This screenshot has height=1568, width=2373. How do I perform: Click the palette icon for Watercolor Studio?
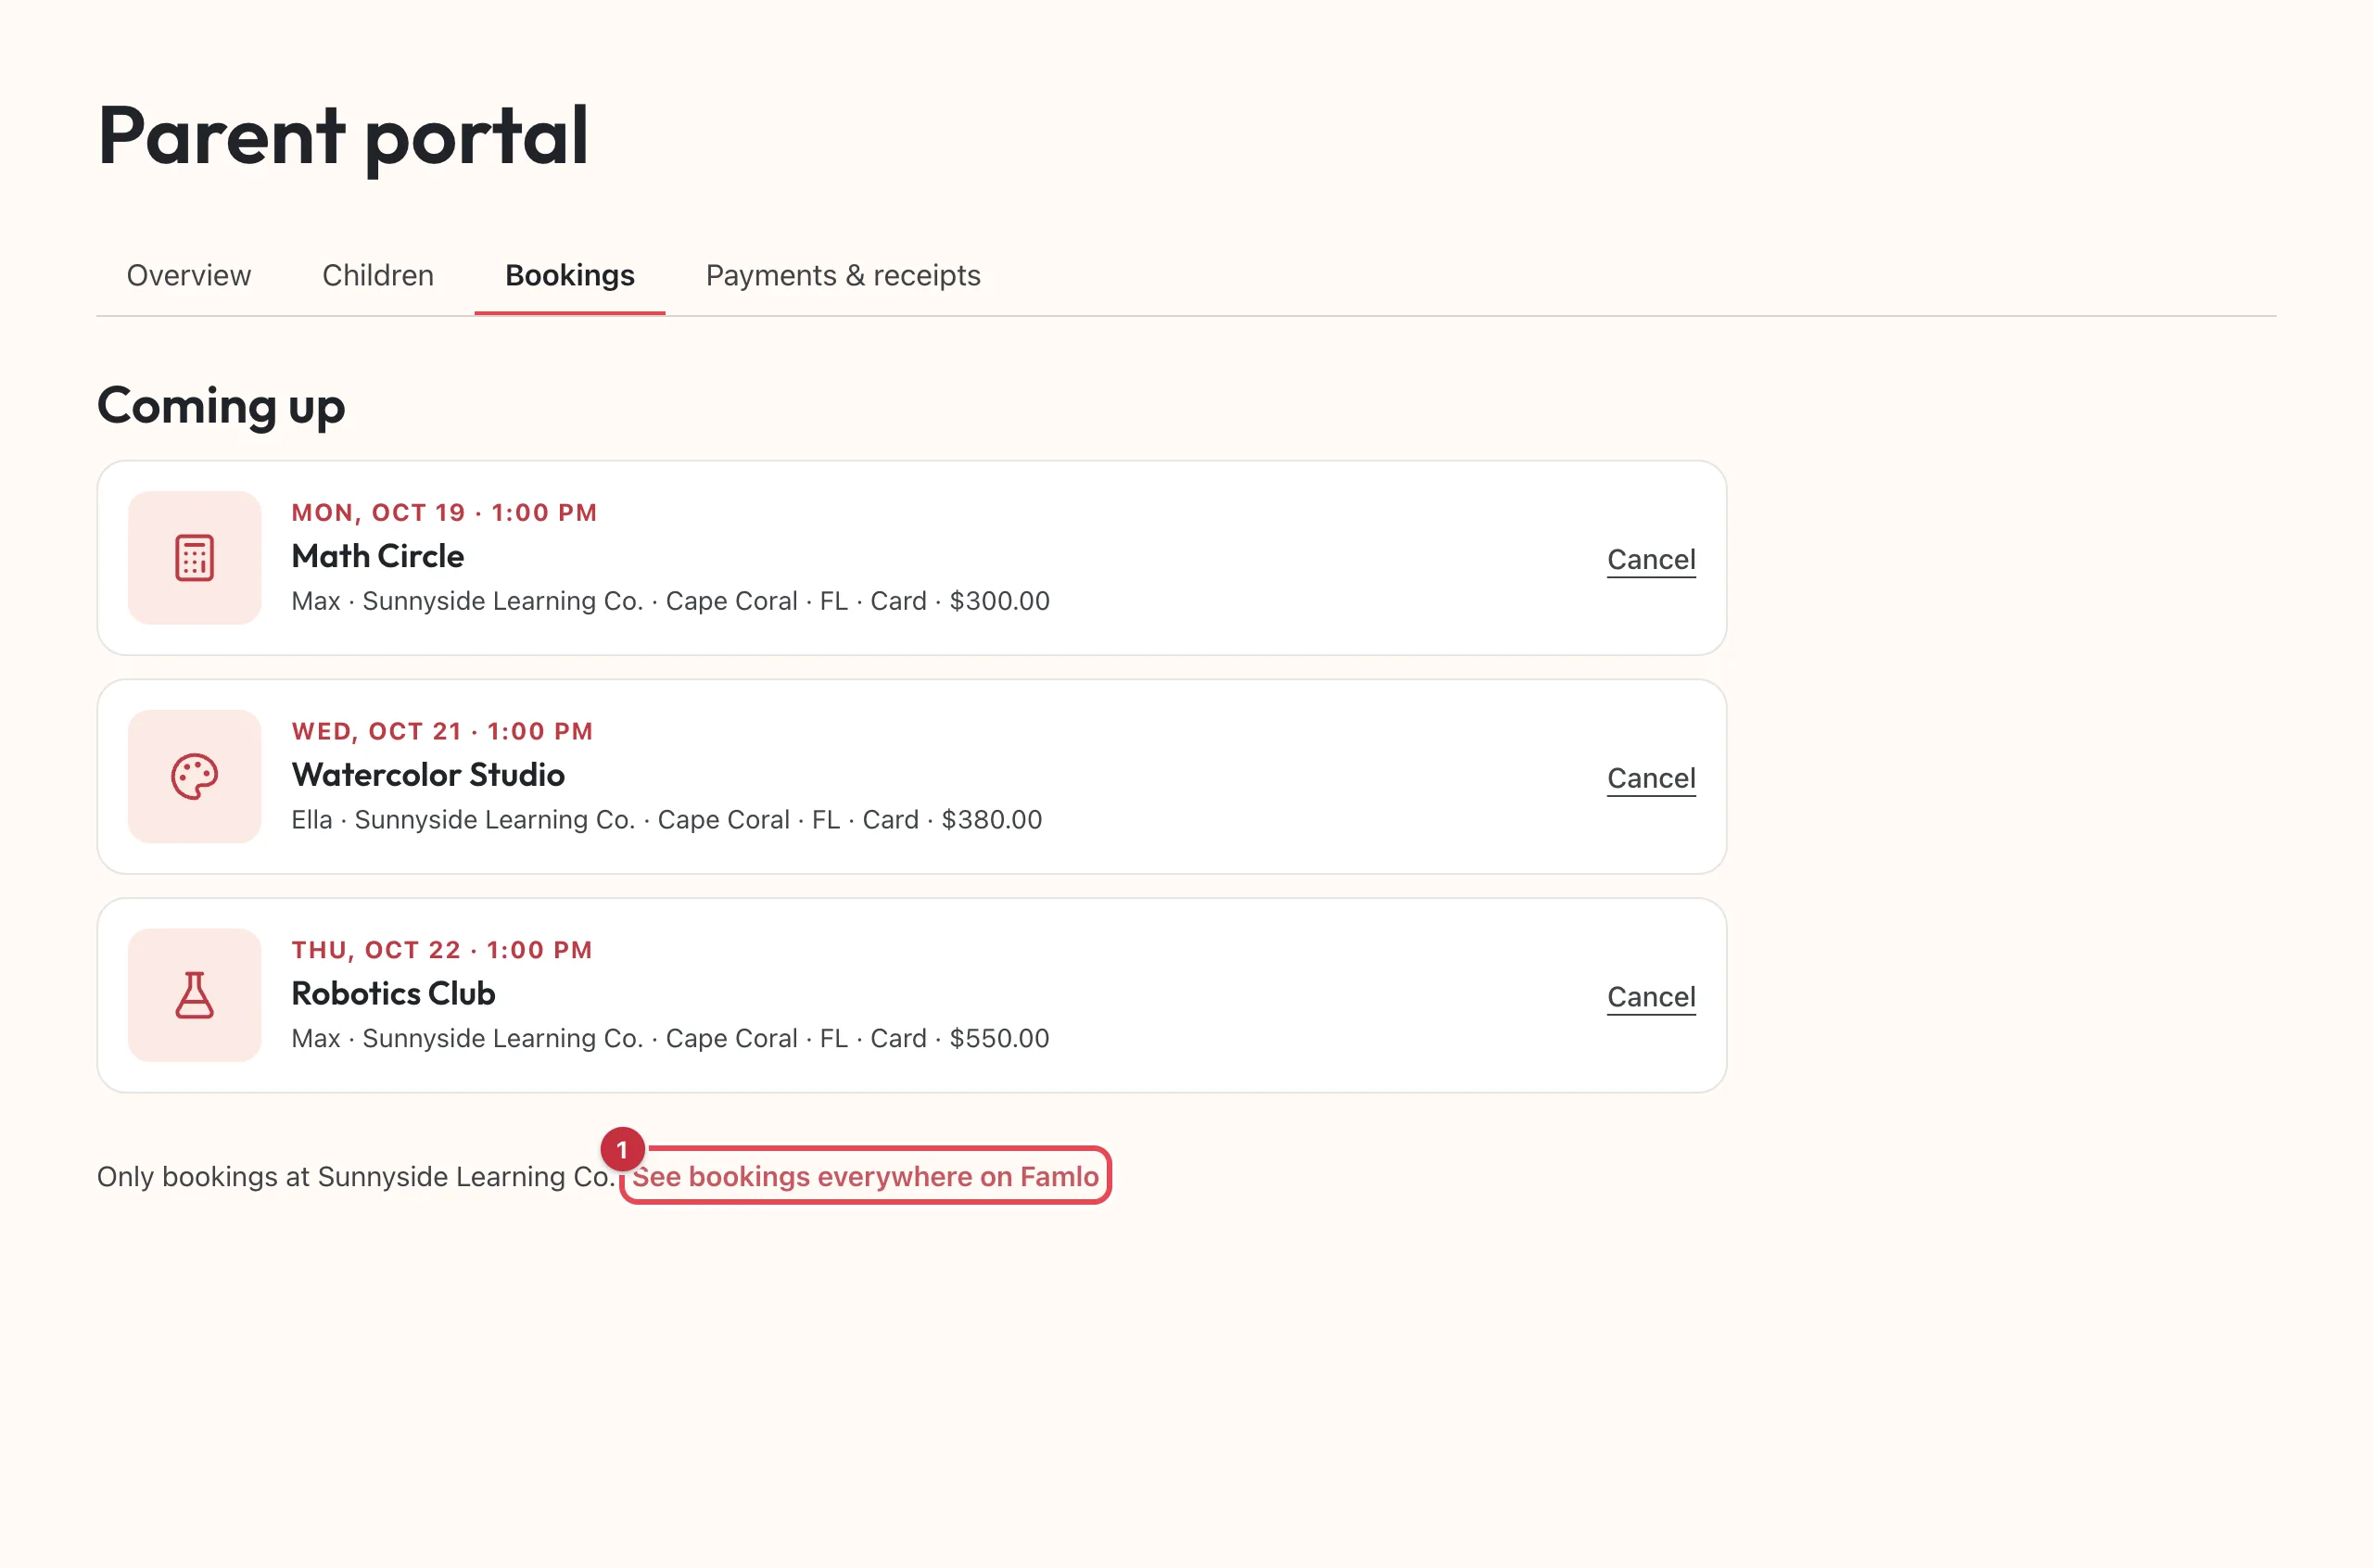click(194, 777)
